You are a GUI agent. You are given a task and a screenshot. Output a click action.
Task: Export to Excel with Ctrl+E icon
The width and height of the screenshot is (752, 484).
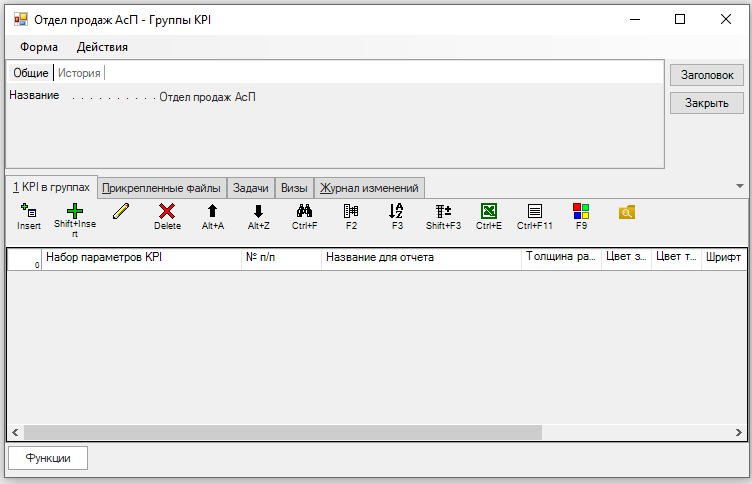[489, 211]
